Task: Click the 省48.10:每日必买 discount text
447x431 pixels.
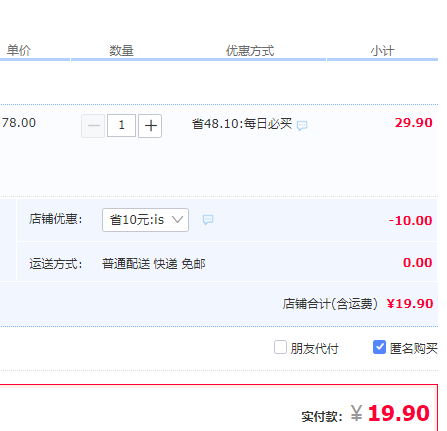Action: [242, 124]
